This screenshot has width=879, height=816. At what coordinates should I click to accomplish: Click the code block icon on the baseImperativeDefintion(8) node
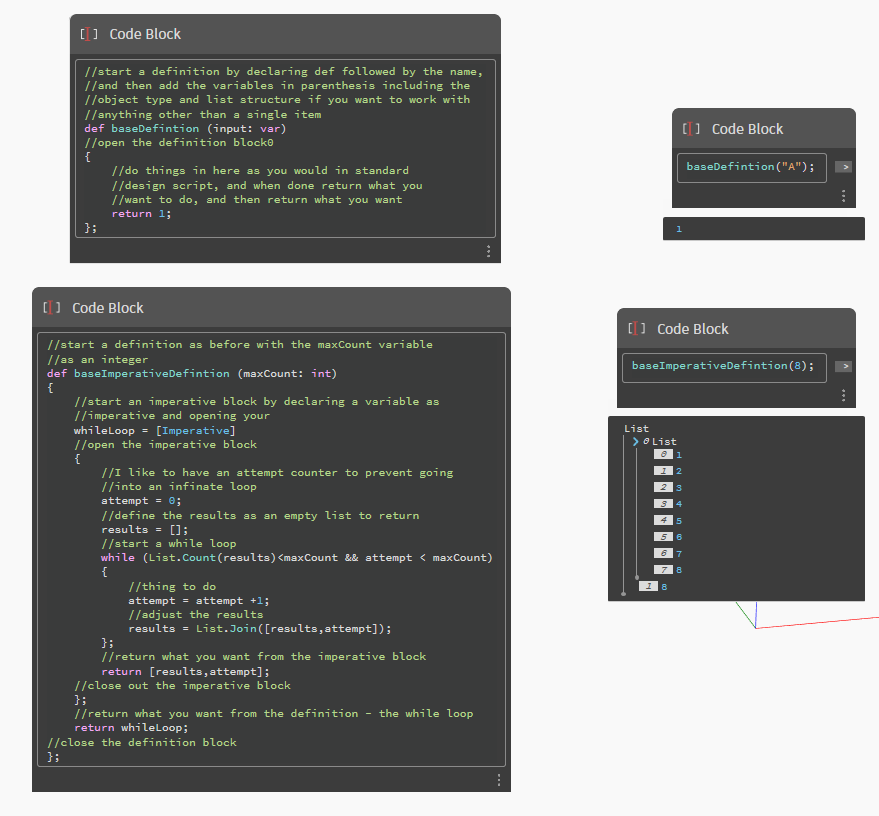[x=637, y=328]
